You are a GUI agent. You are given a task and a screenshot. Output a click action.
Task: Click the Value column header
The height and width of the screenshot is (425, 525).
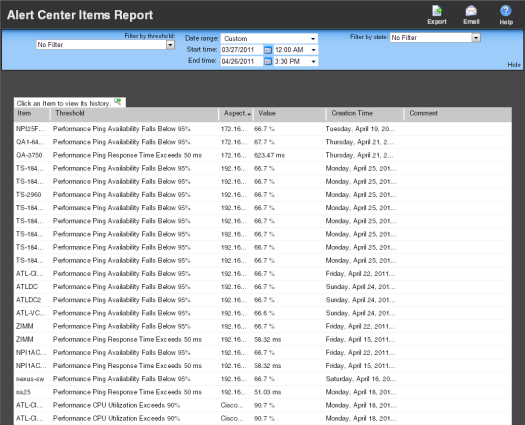[x=290, y=114]
